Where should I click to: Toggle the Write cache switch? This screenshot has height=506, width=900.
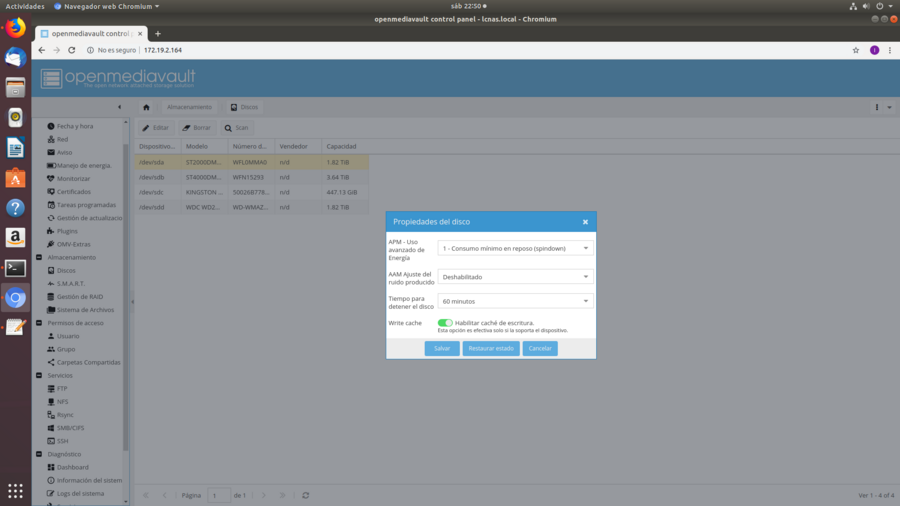(x=445, y=323)
